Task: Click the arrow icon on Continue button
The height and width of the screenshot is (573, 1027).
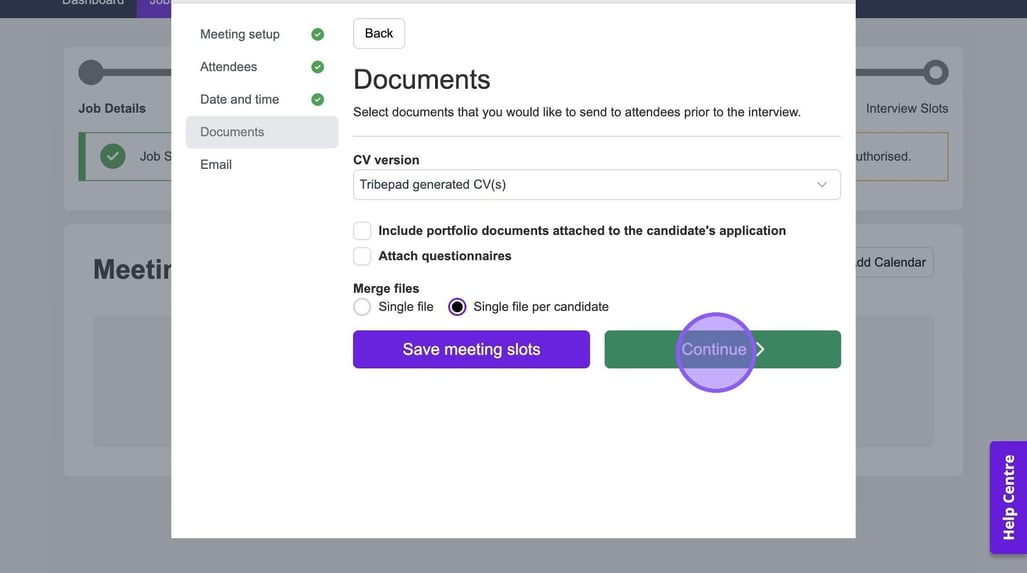Action: (760, 349)
